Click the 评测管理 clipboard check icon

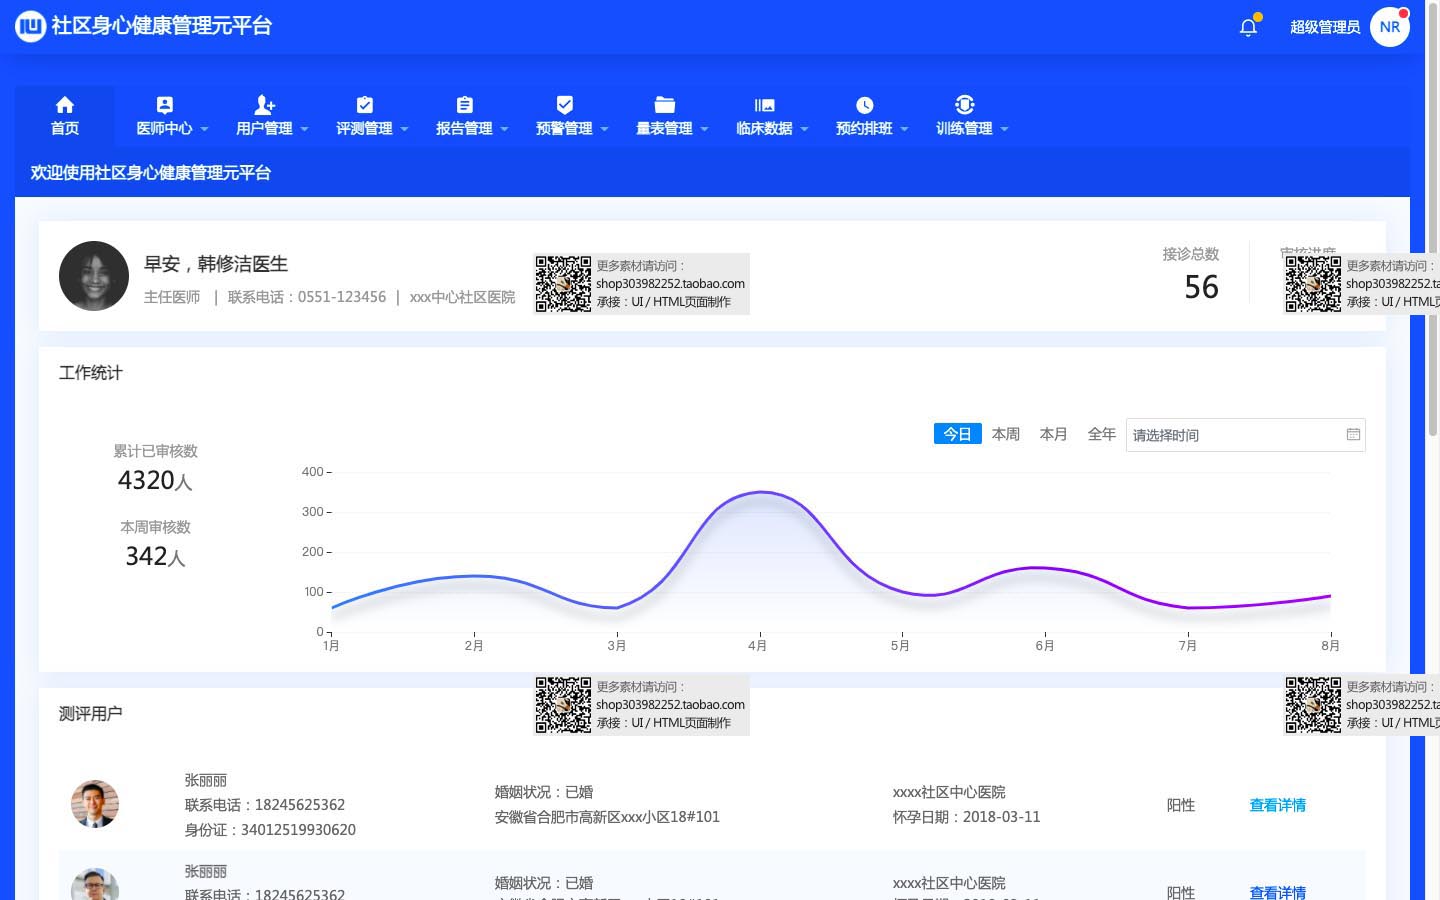365,105
